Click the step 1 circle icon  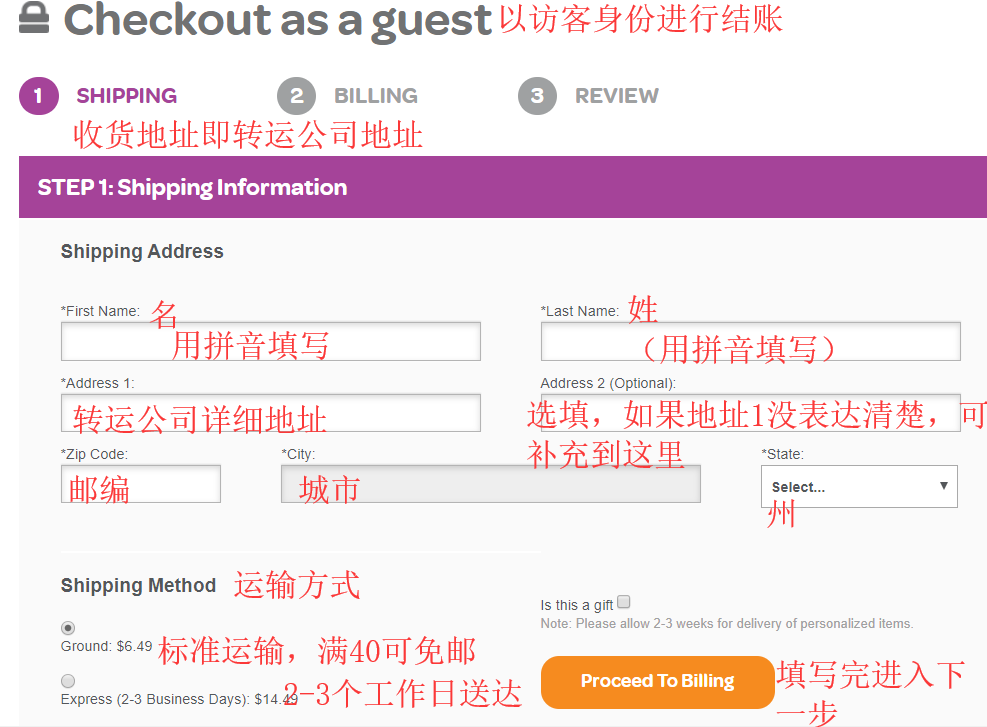(x=39, y=96)
